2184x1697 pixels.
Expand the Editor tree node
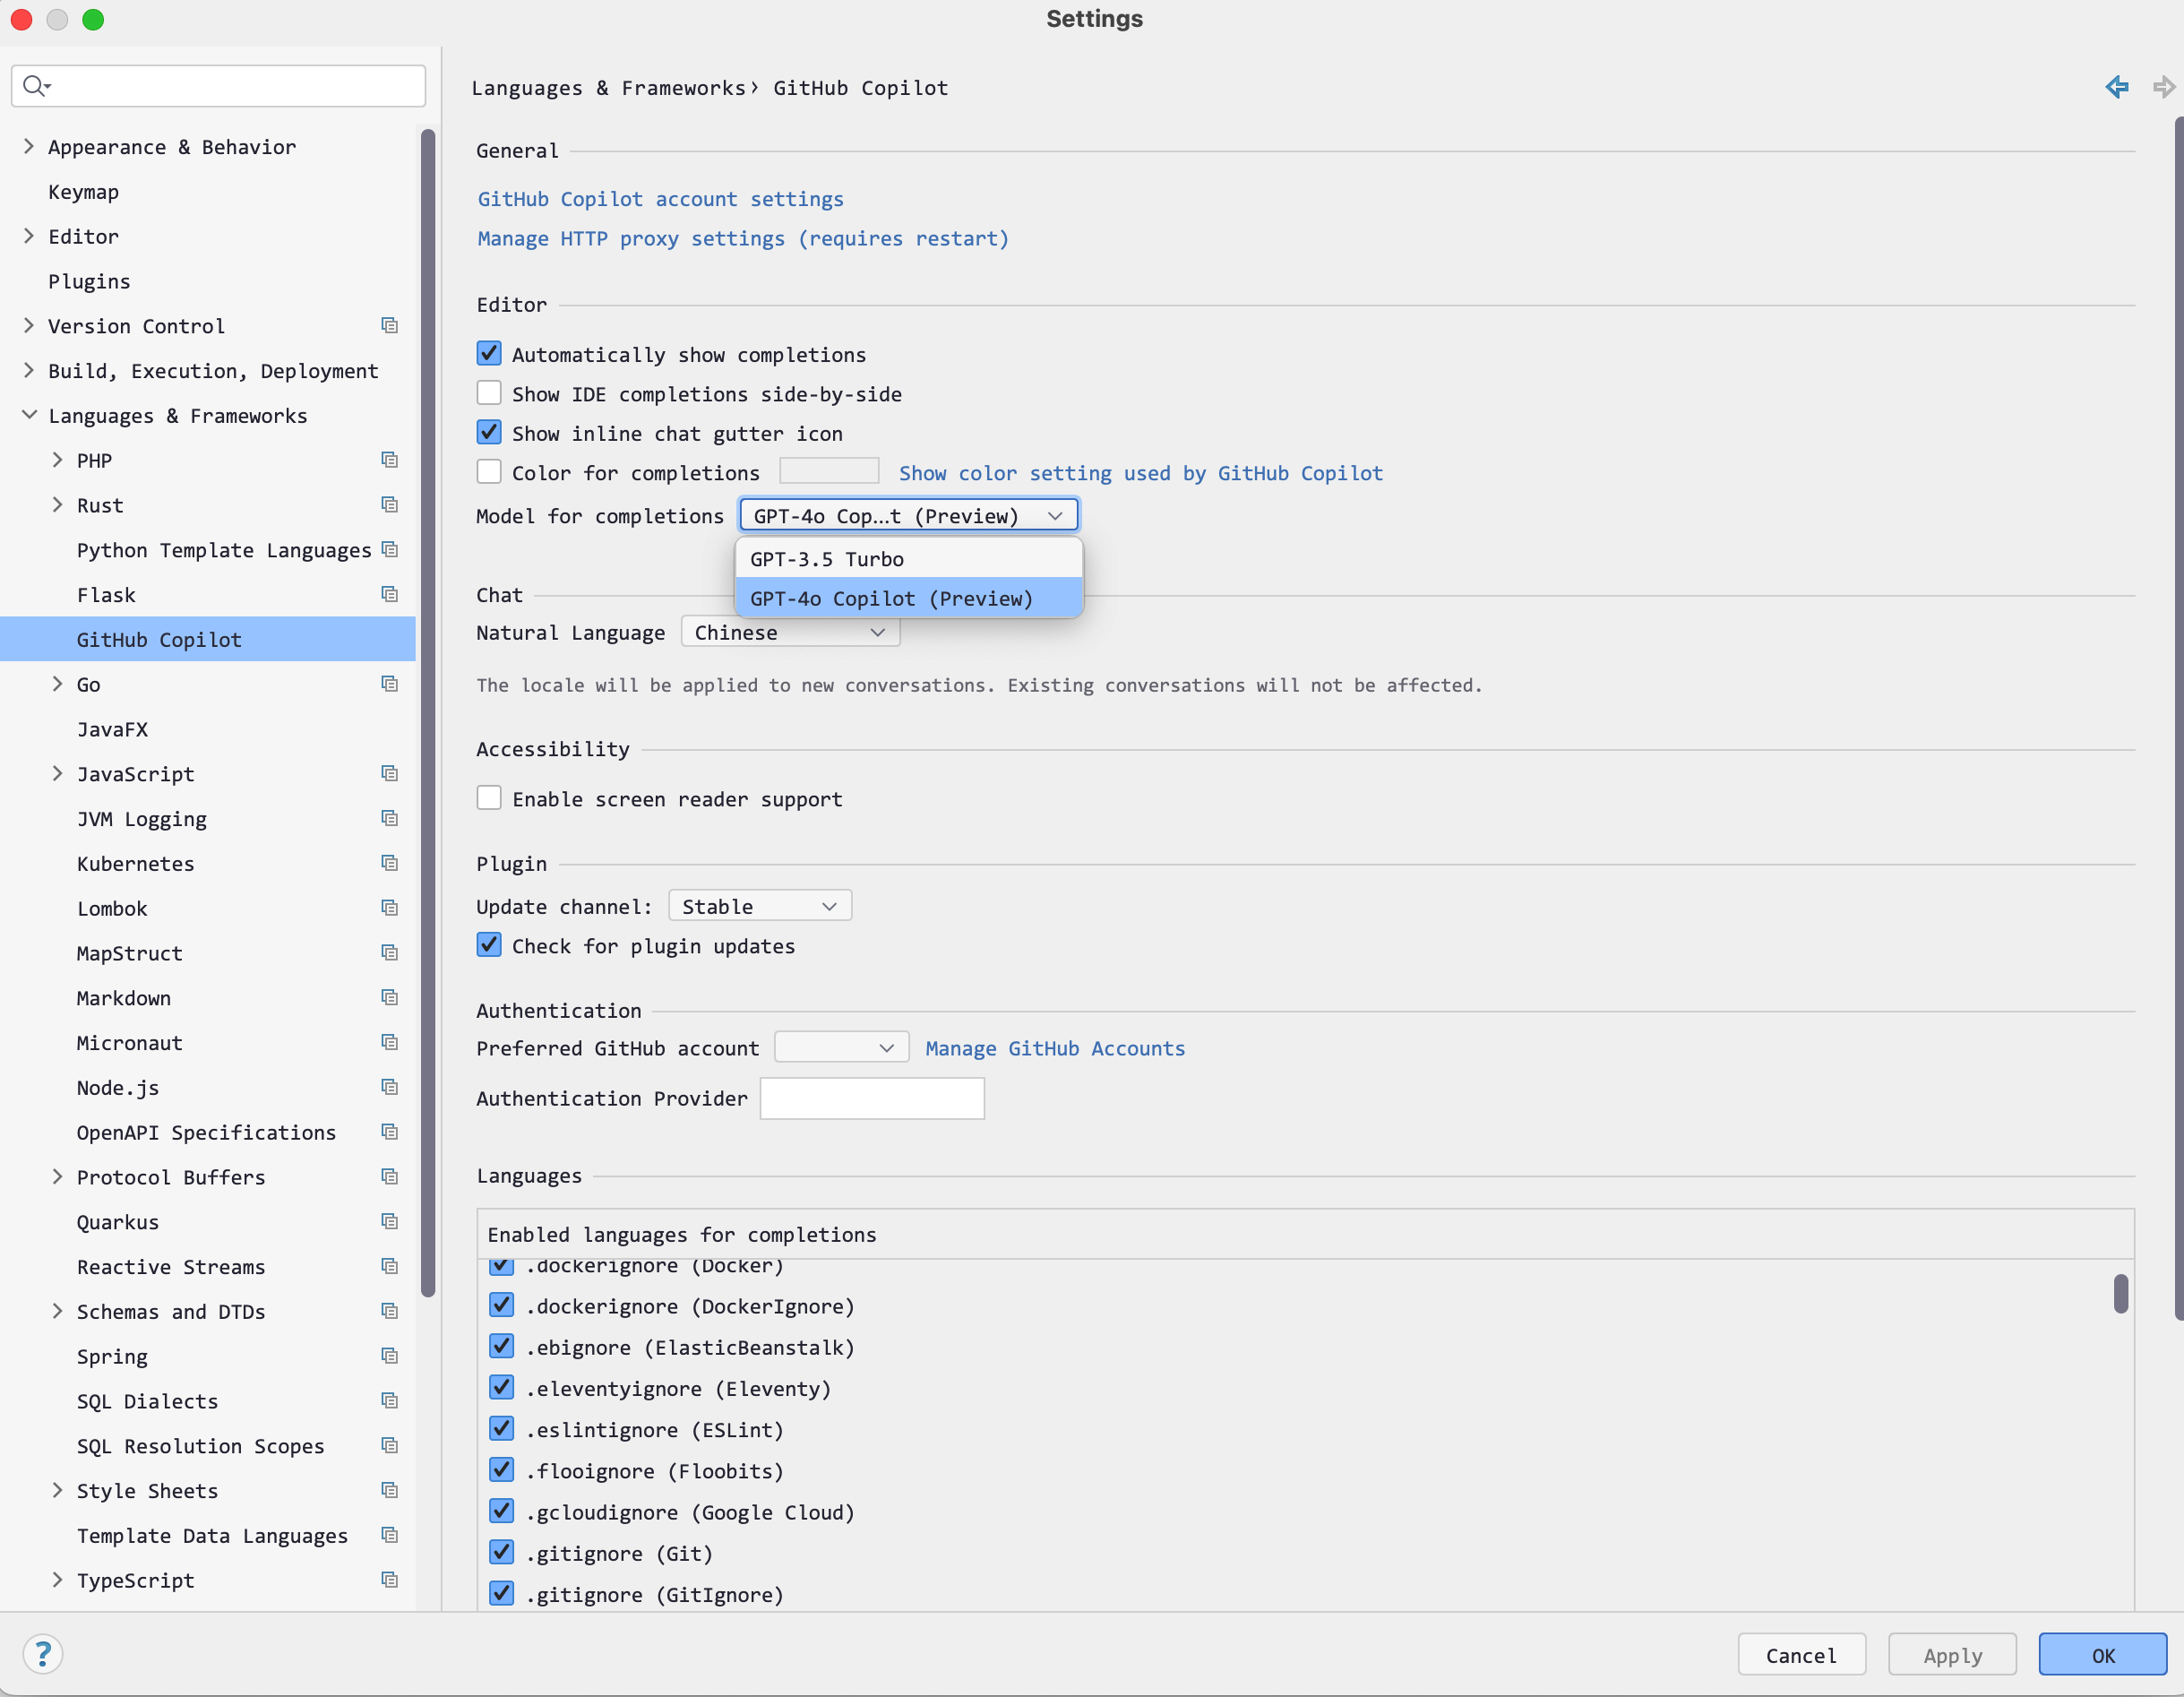[29, 236]
